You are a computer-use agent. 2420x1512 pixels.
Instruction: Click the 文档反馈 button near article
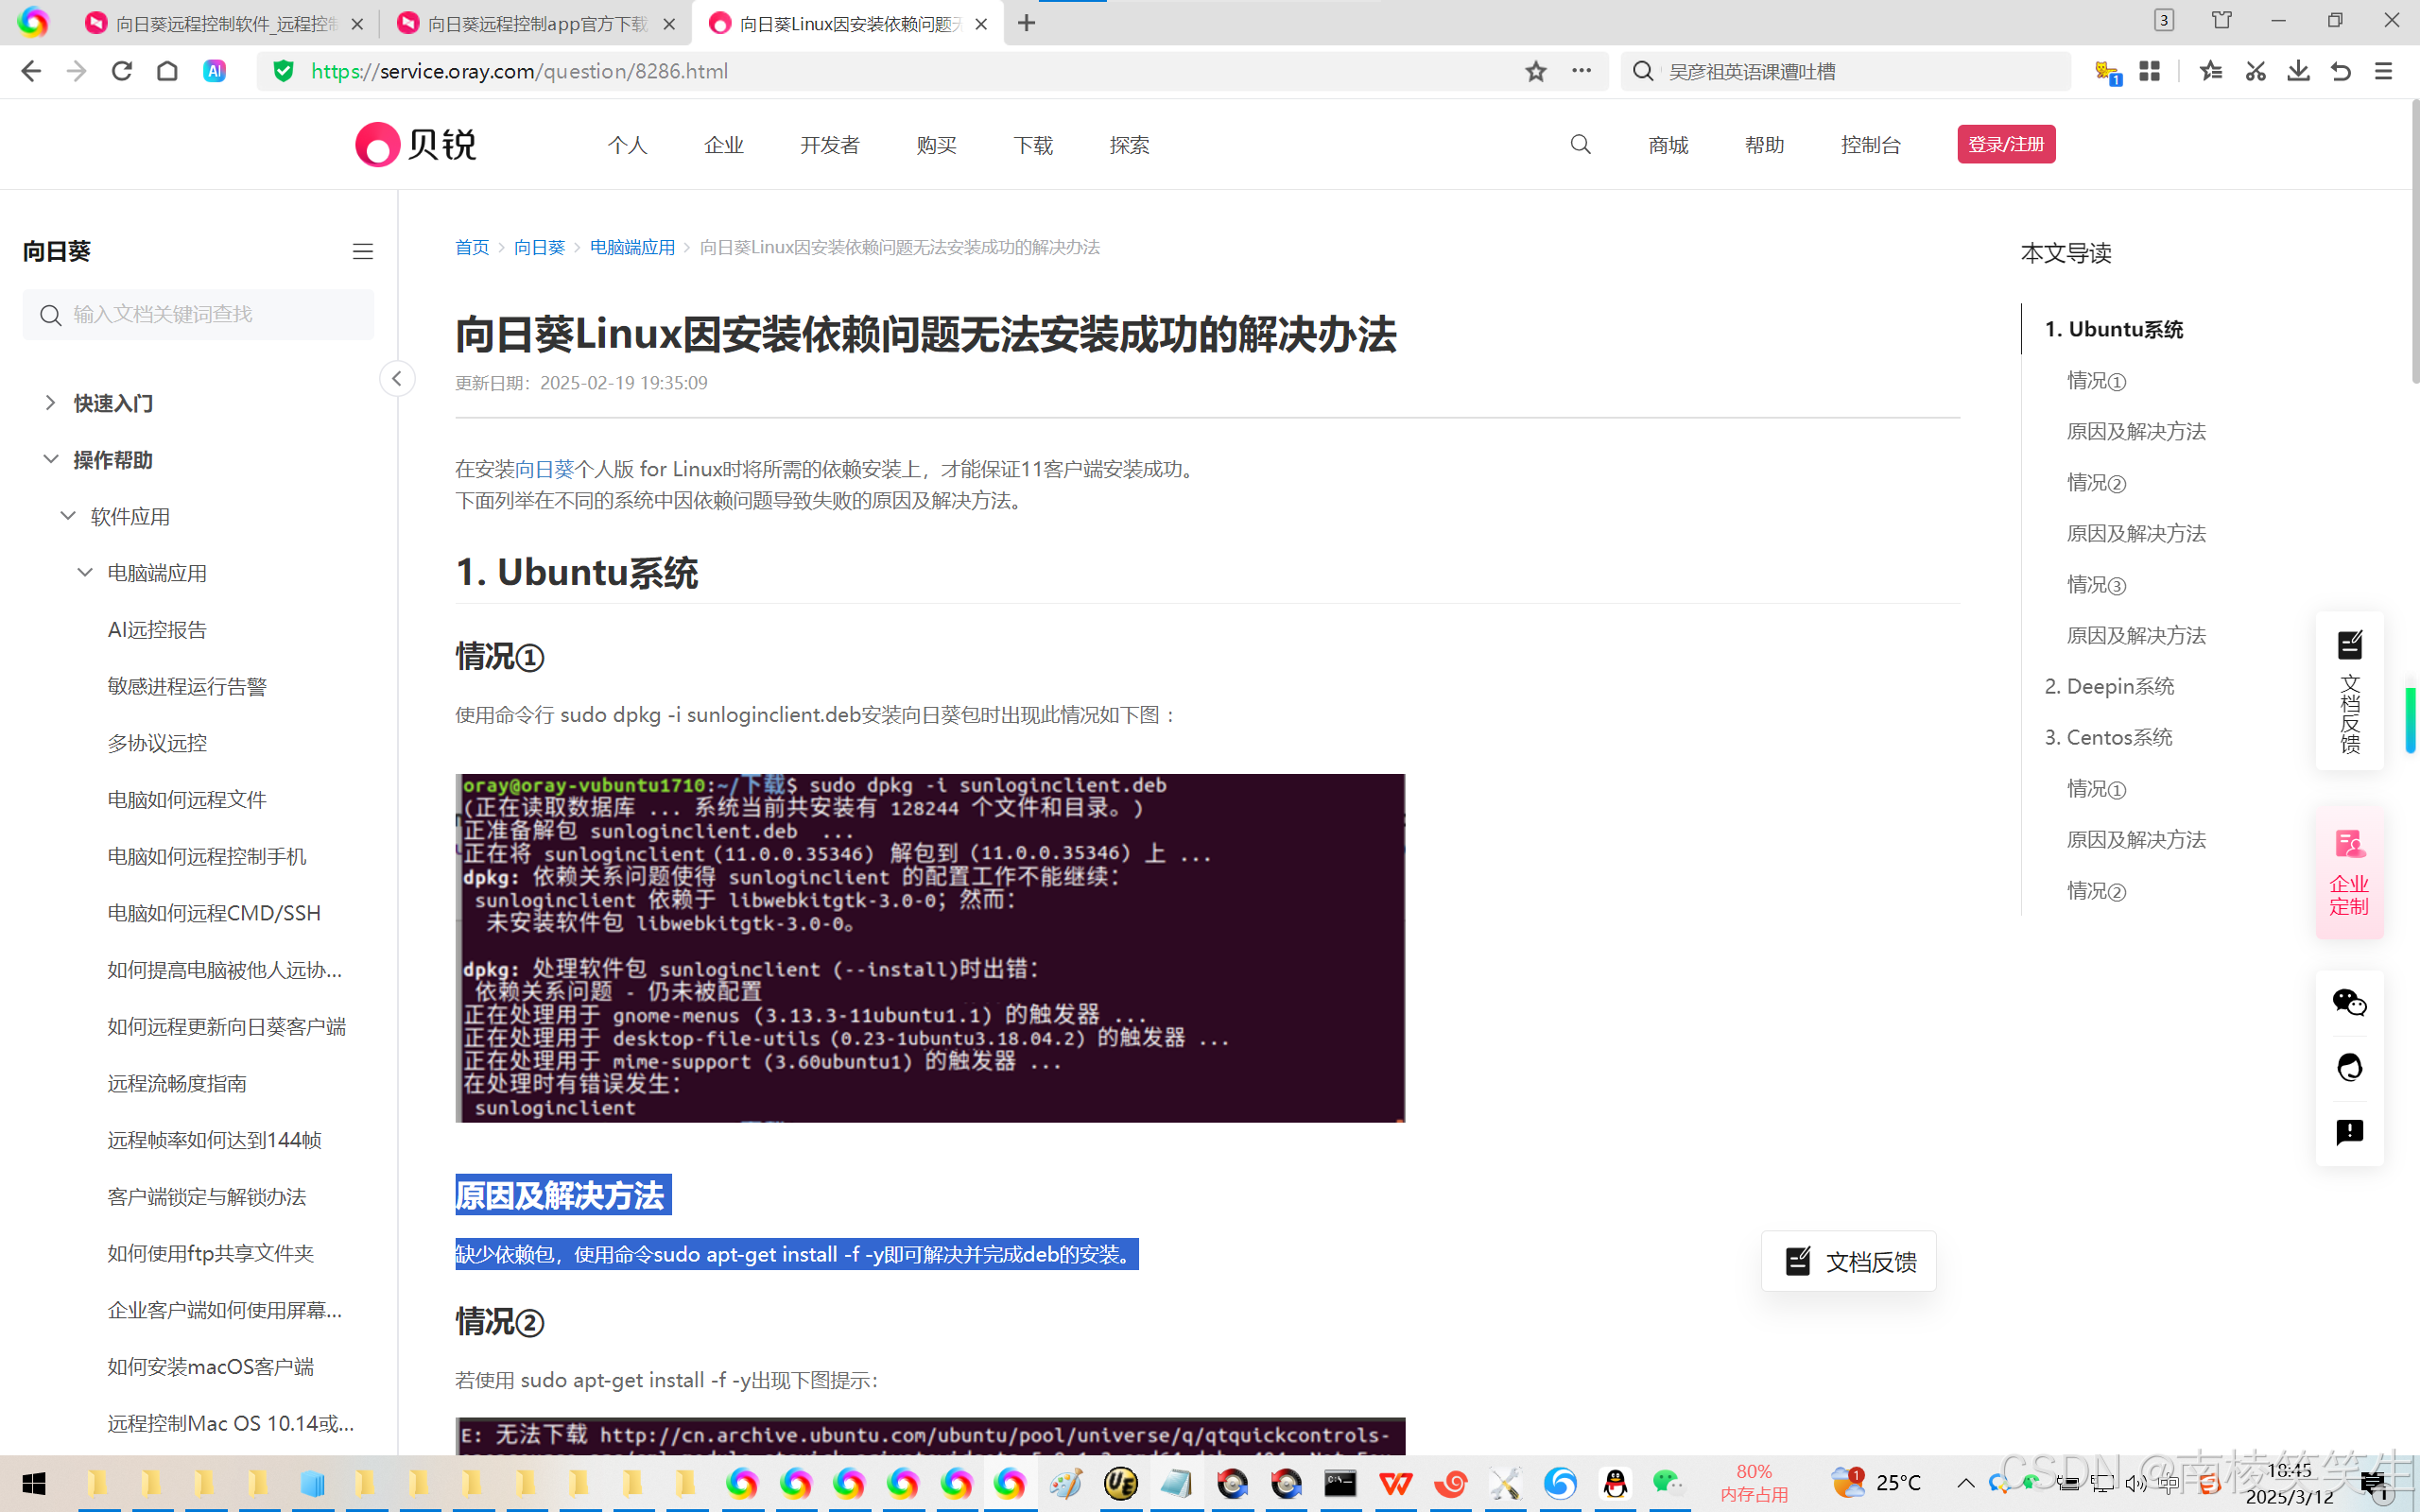click(x=1849, y=1261)
